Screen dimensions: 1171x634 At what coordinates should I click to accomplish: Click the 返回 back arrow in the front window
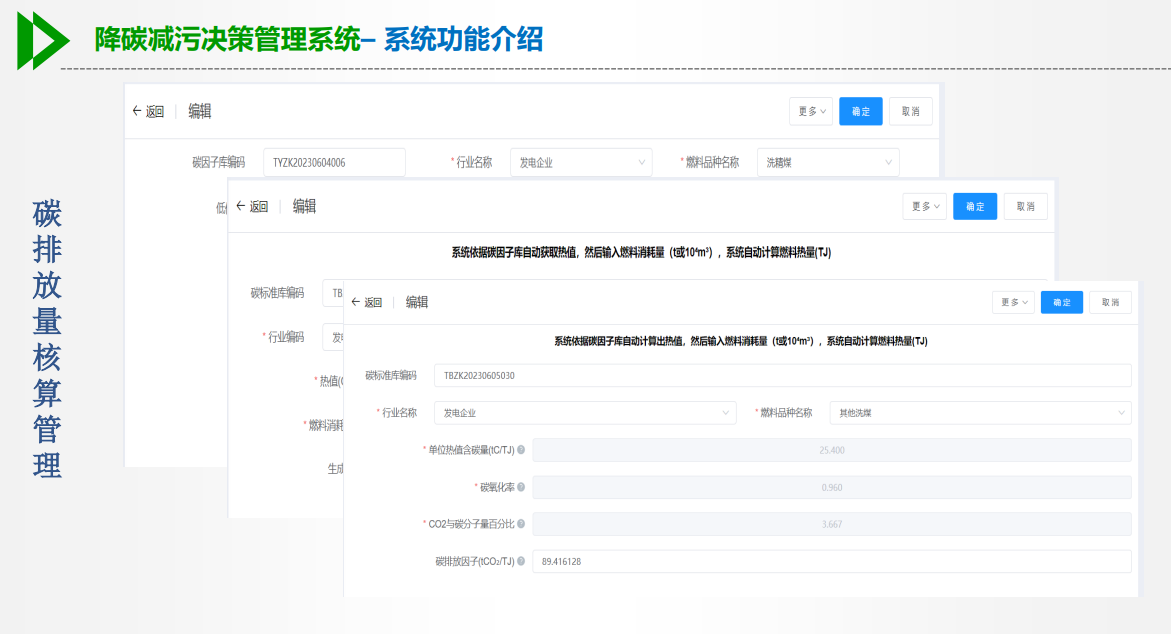(x=355, y=302)
